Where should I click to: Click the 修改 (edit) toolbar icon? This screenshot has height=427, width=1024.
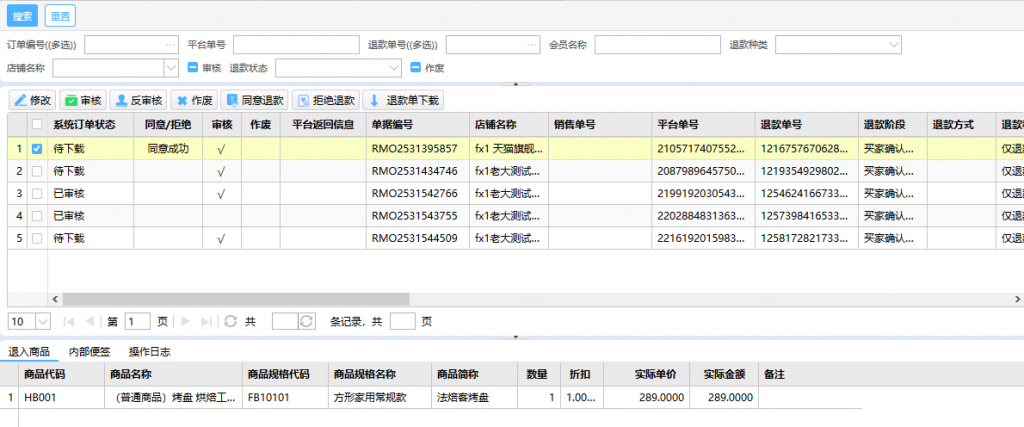click(20, 100)
